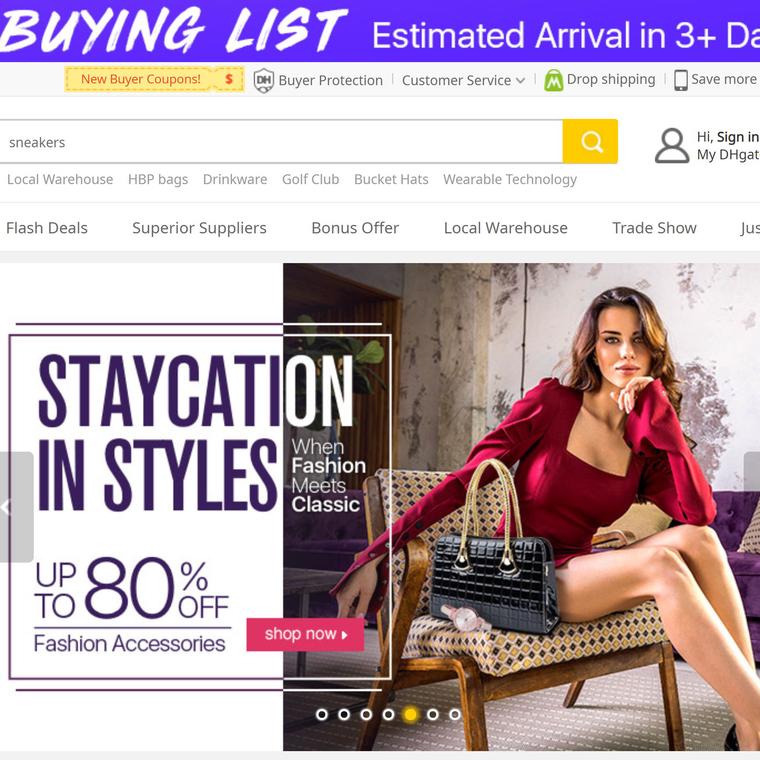Click the sneakers search input field
This screenshot has width=760, height=760.
(x=281, y=142)
